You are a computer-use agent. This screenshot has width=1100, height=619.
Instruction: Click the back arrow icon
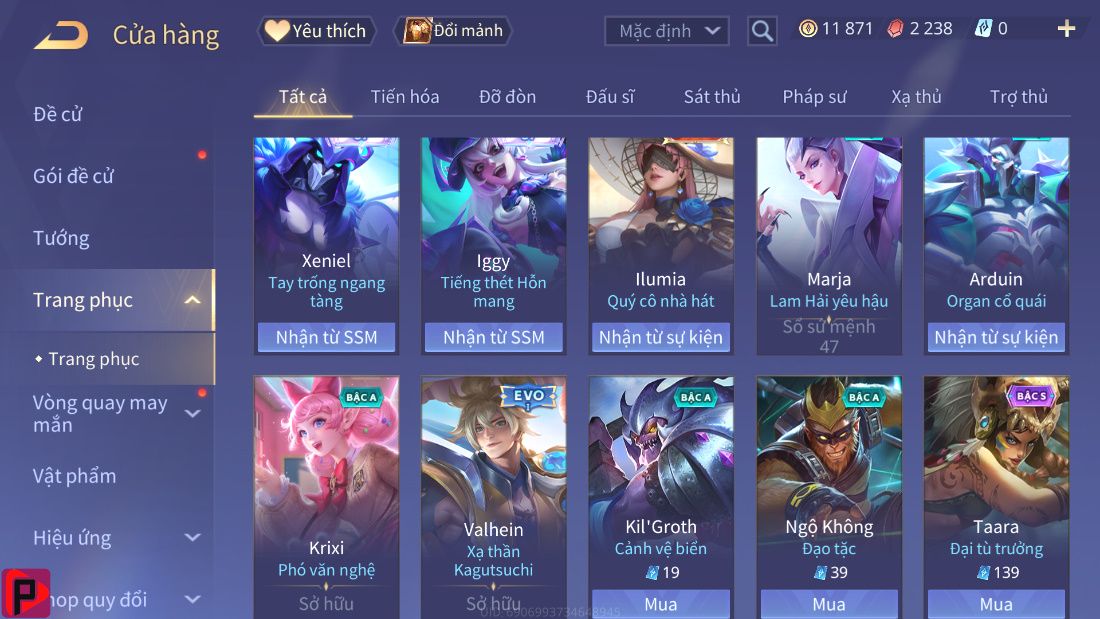pos(61,34)
